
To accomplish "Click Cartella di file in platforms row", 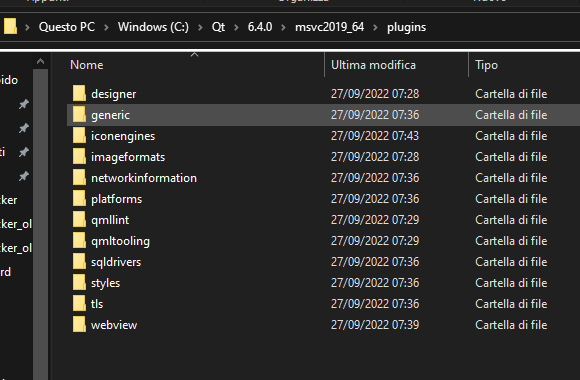I will pyautogui.click(x=511, y=199).
